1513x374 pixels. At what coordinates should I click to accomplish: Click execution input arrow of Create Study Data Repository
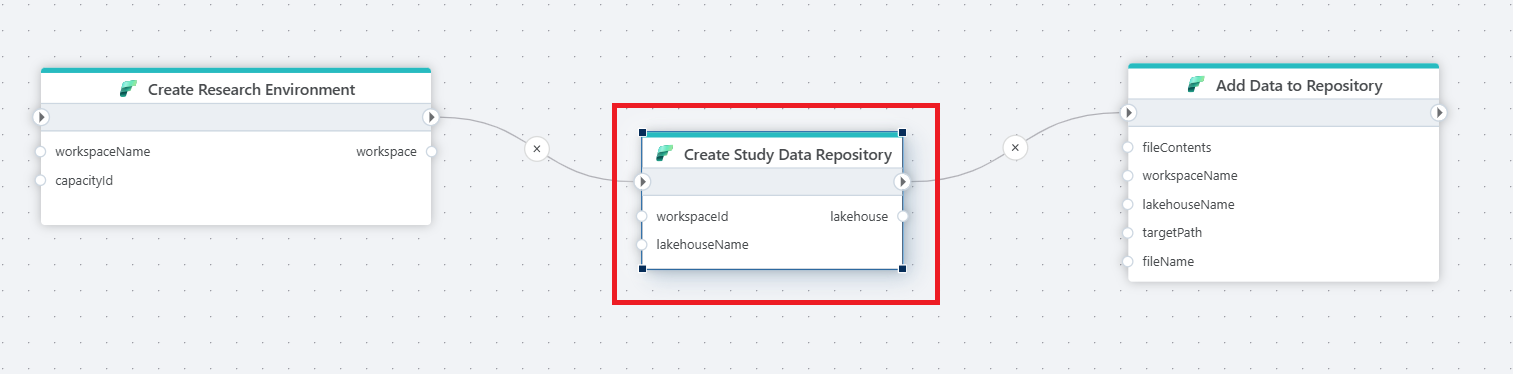pyautogui.click(x=643, y=182)
